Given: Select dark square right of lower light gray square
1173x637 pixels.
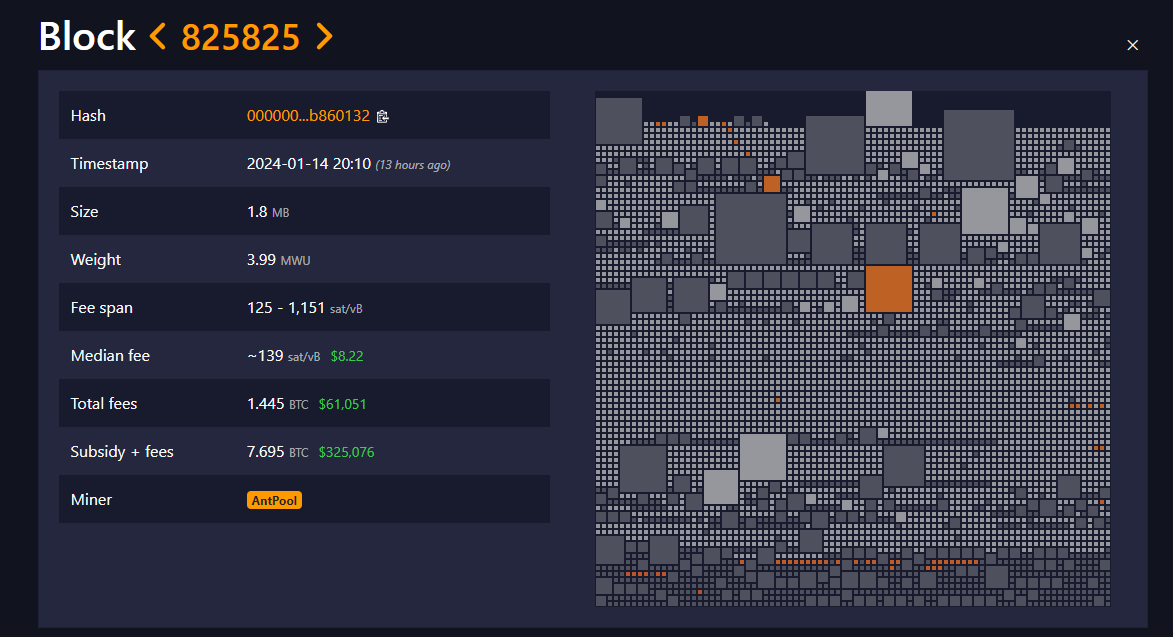Looking at the screenshot, I should [904, 466].
